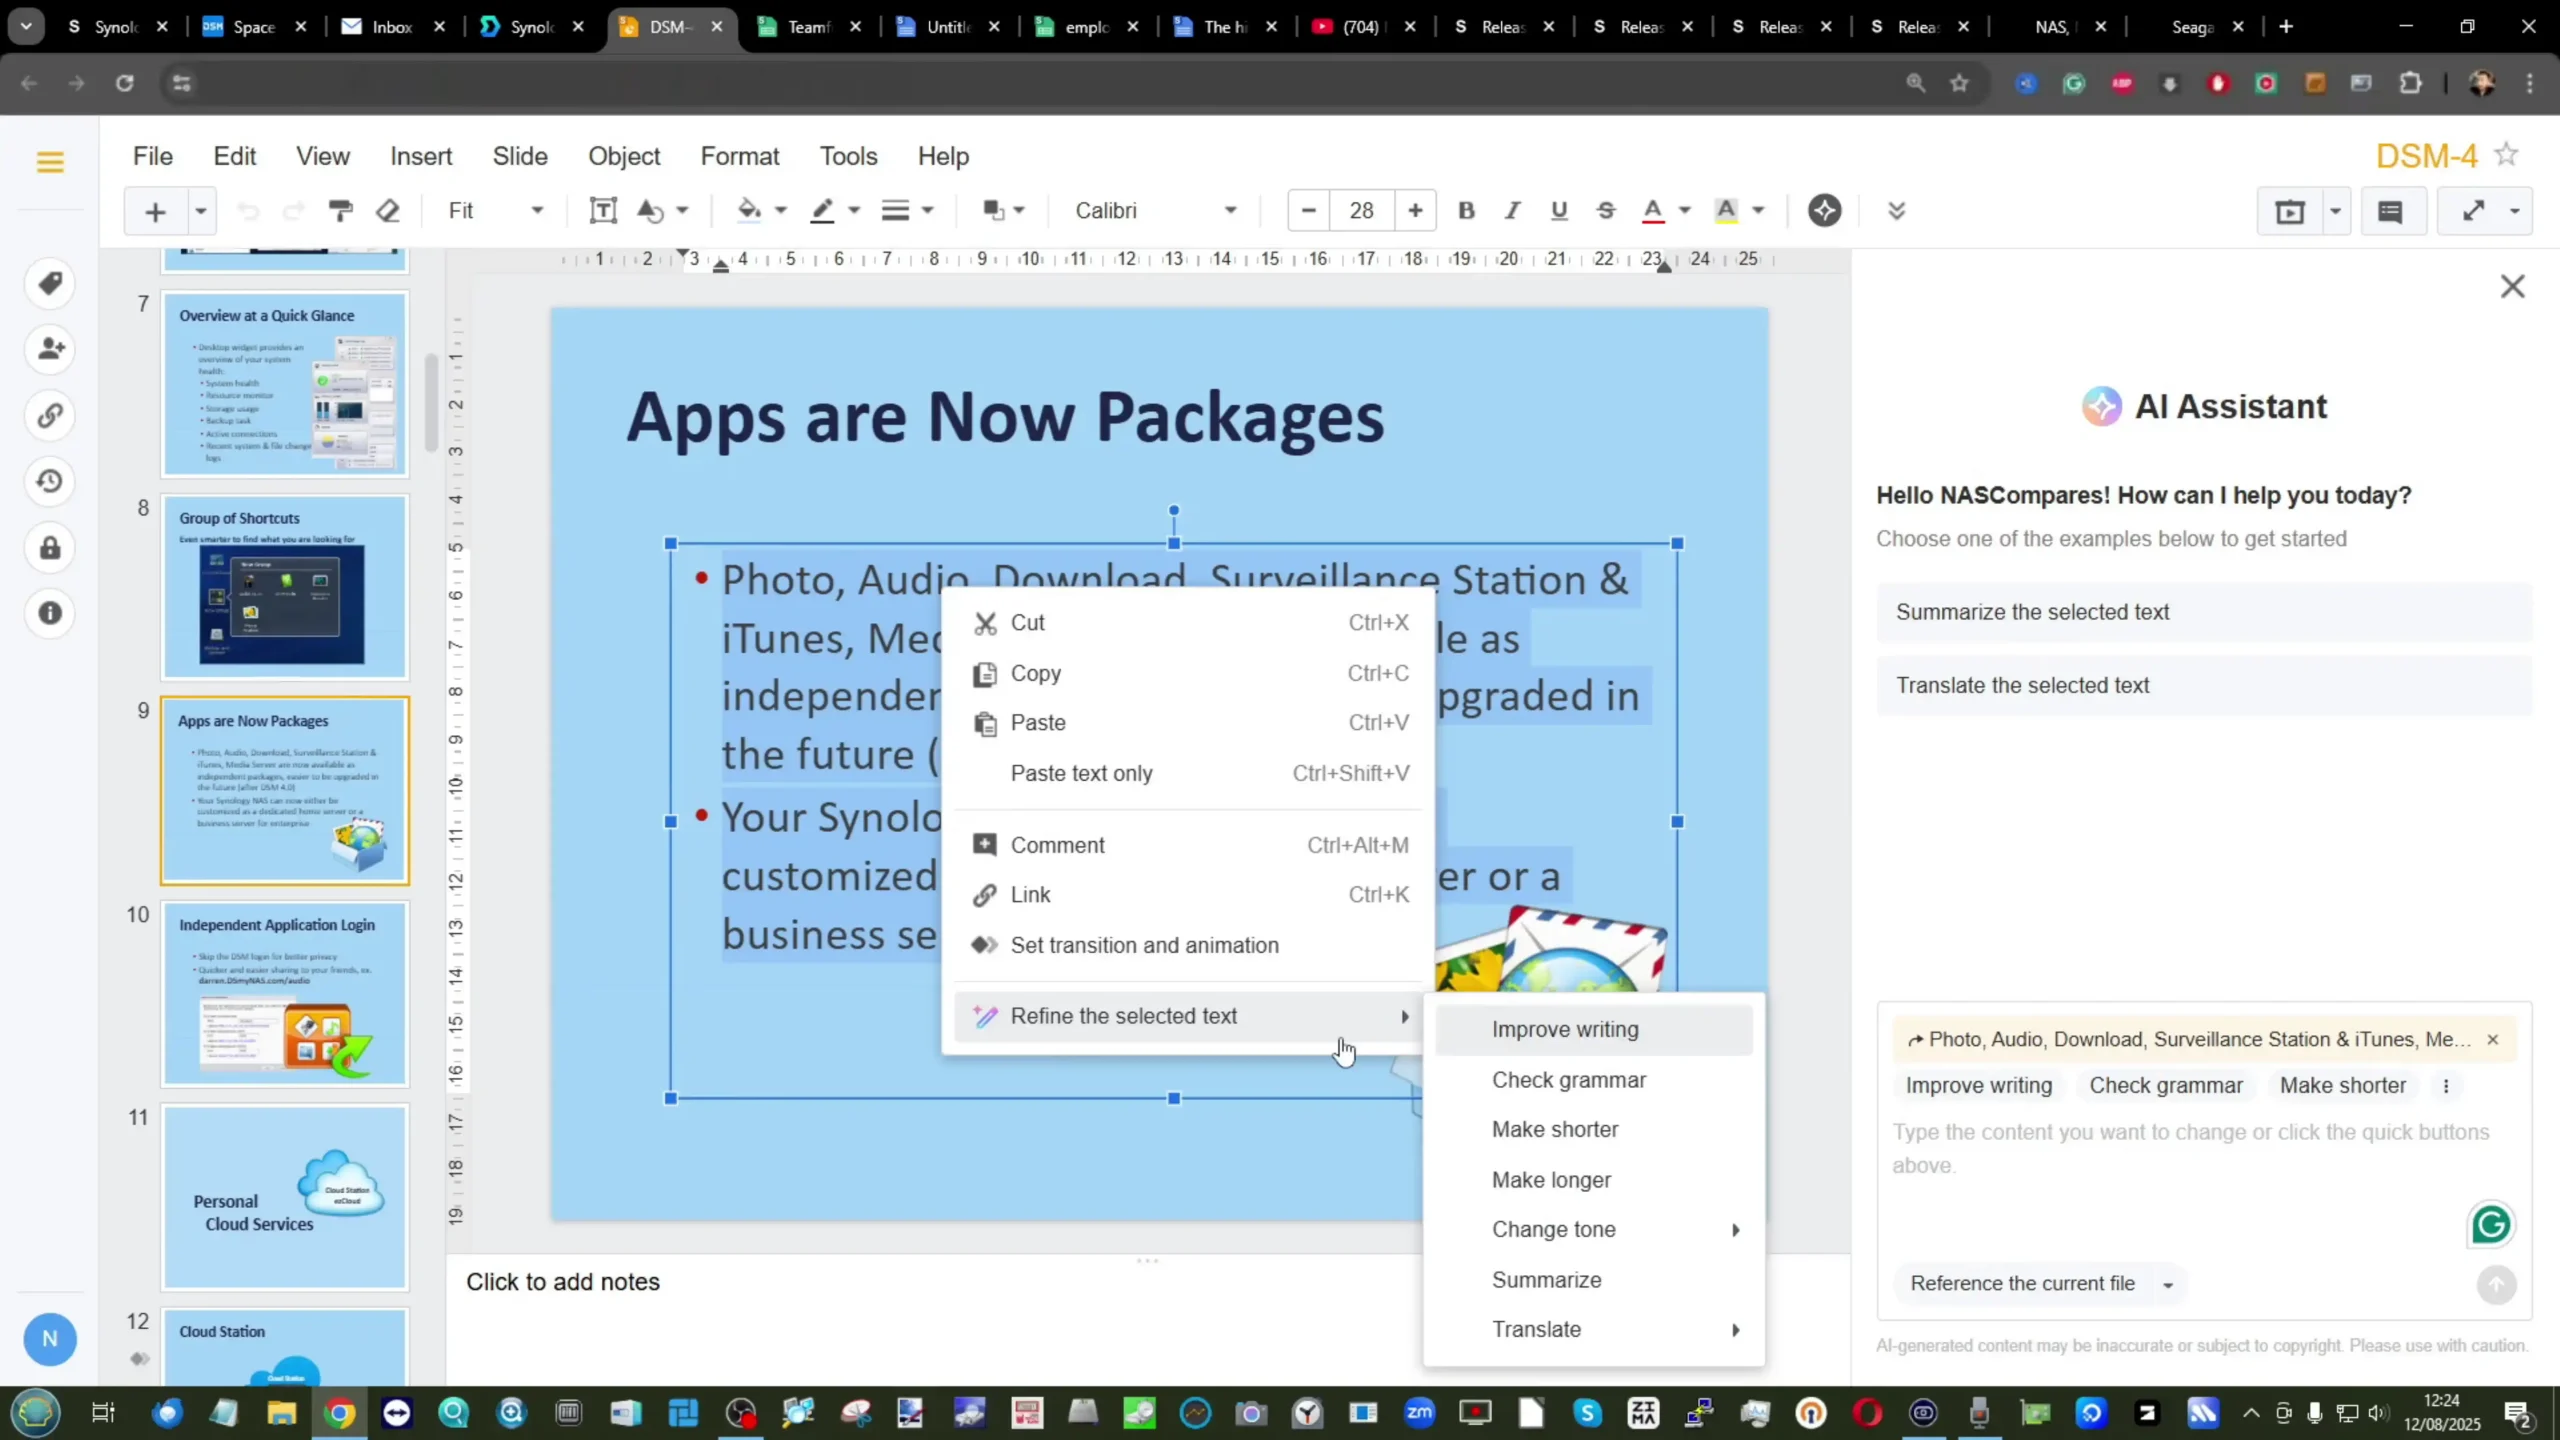This screenshot has width=2560, height=1440.
Task: Open the shape dropdown arrow
Action: click(682, 211)
